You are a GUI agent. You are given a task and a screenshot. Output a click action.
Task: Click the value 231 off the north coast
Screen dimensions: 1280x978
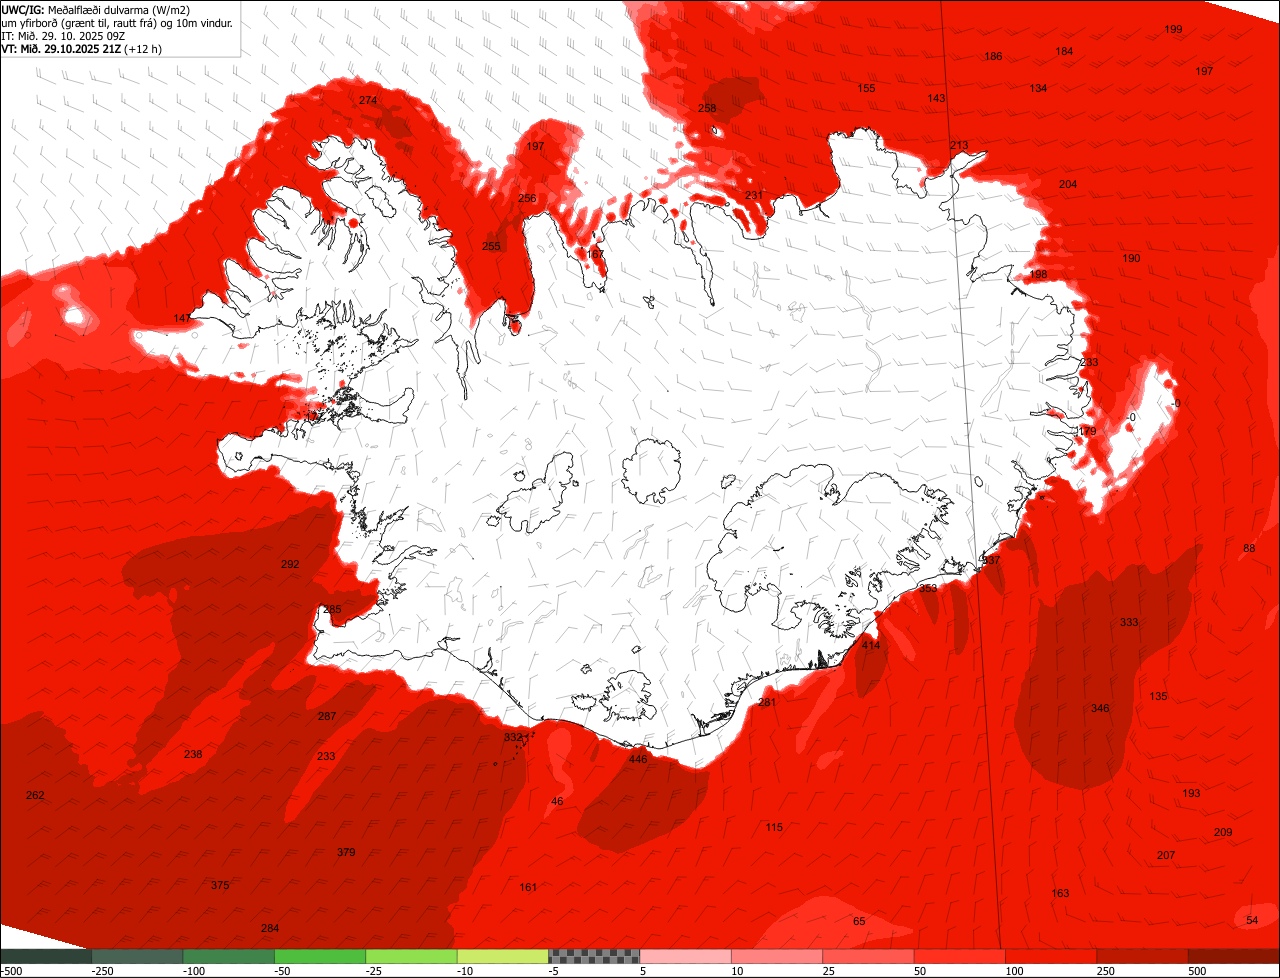coord(754,195)
